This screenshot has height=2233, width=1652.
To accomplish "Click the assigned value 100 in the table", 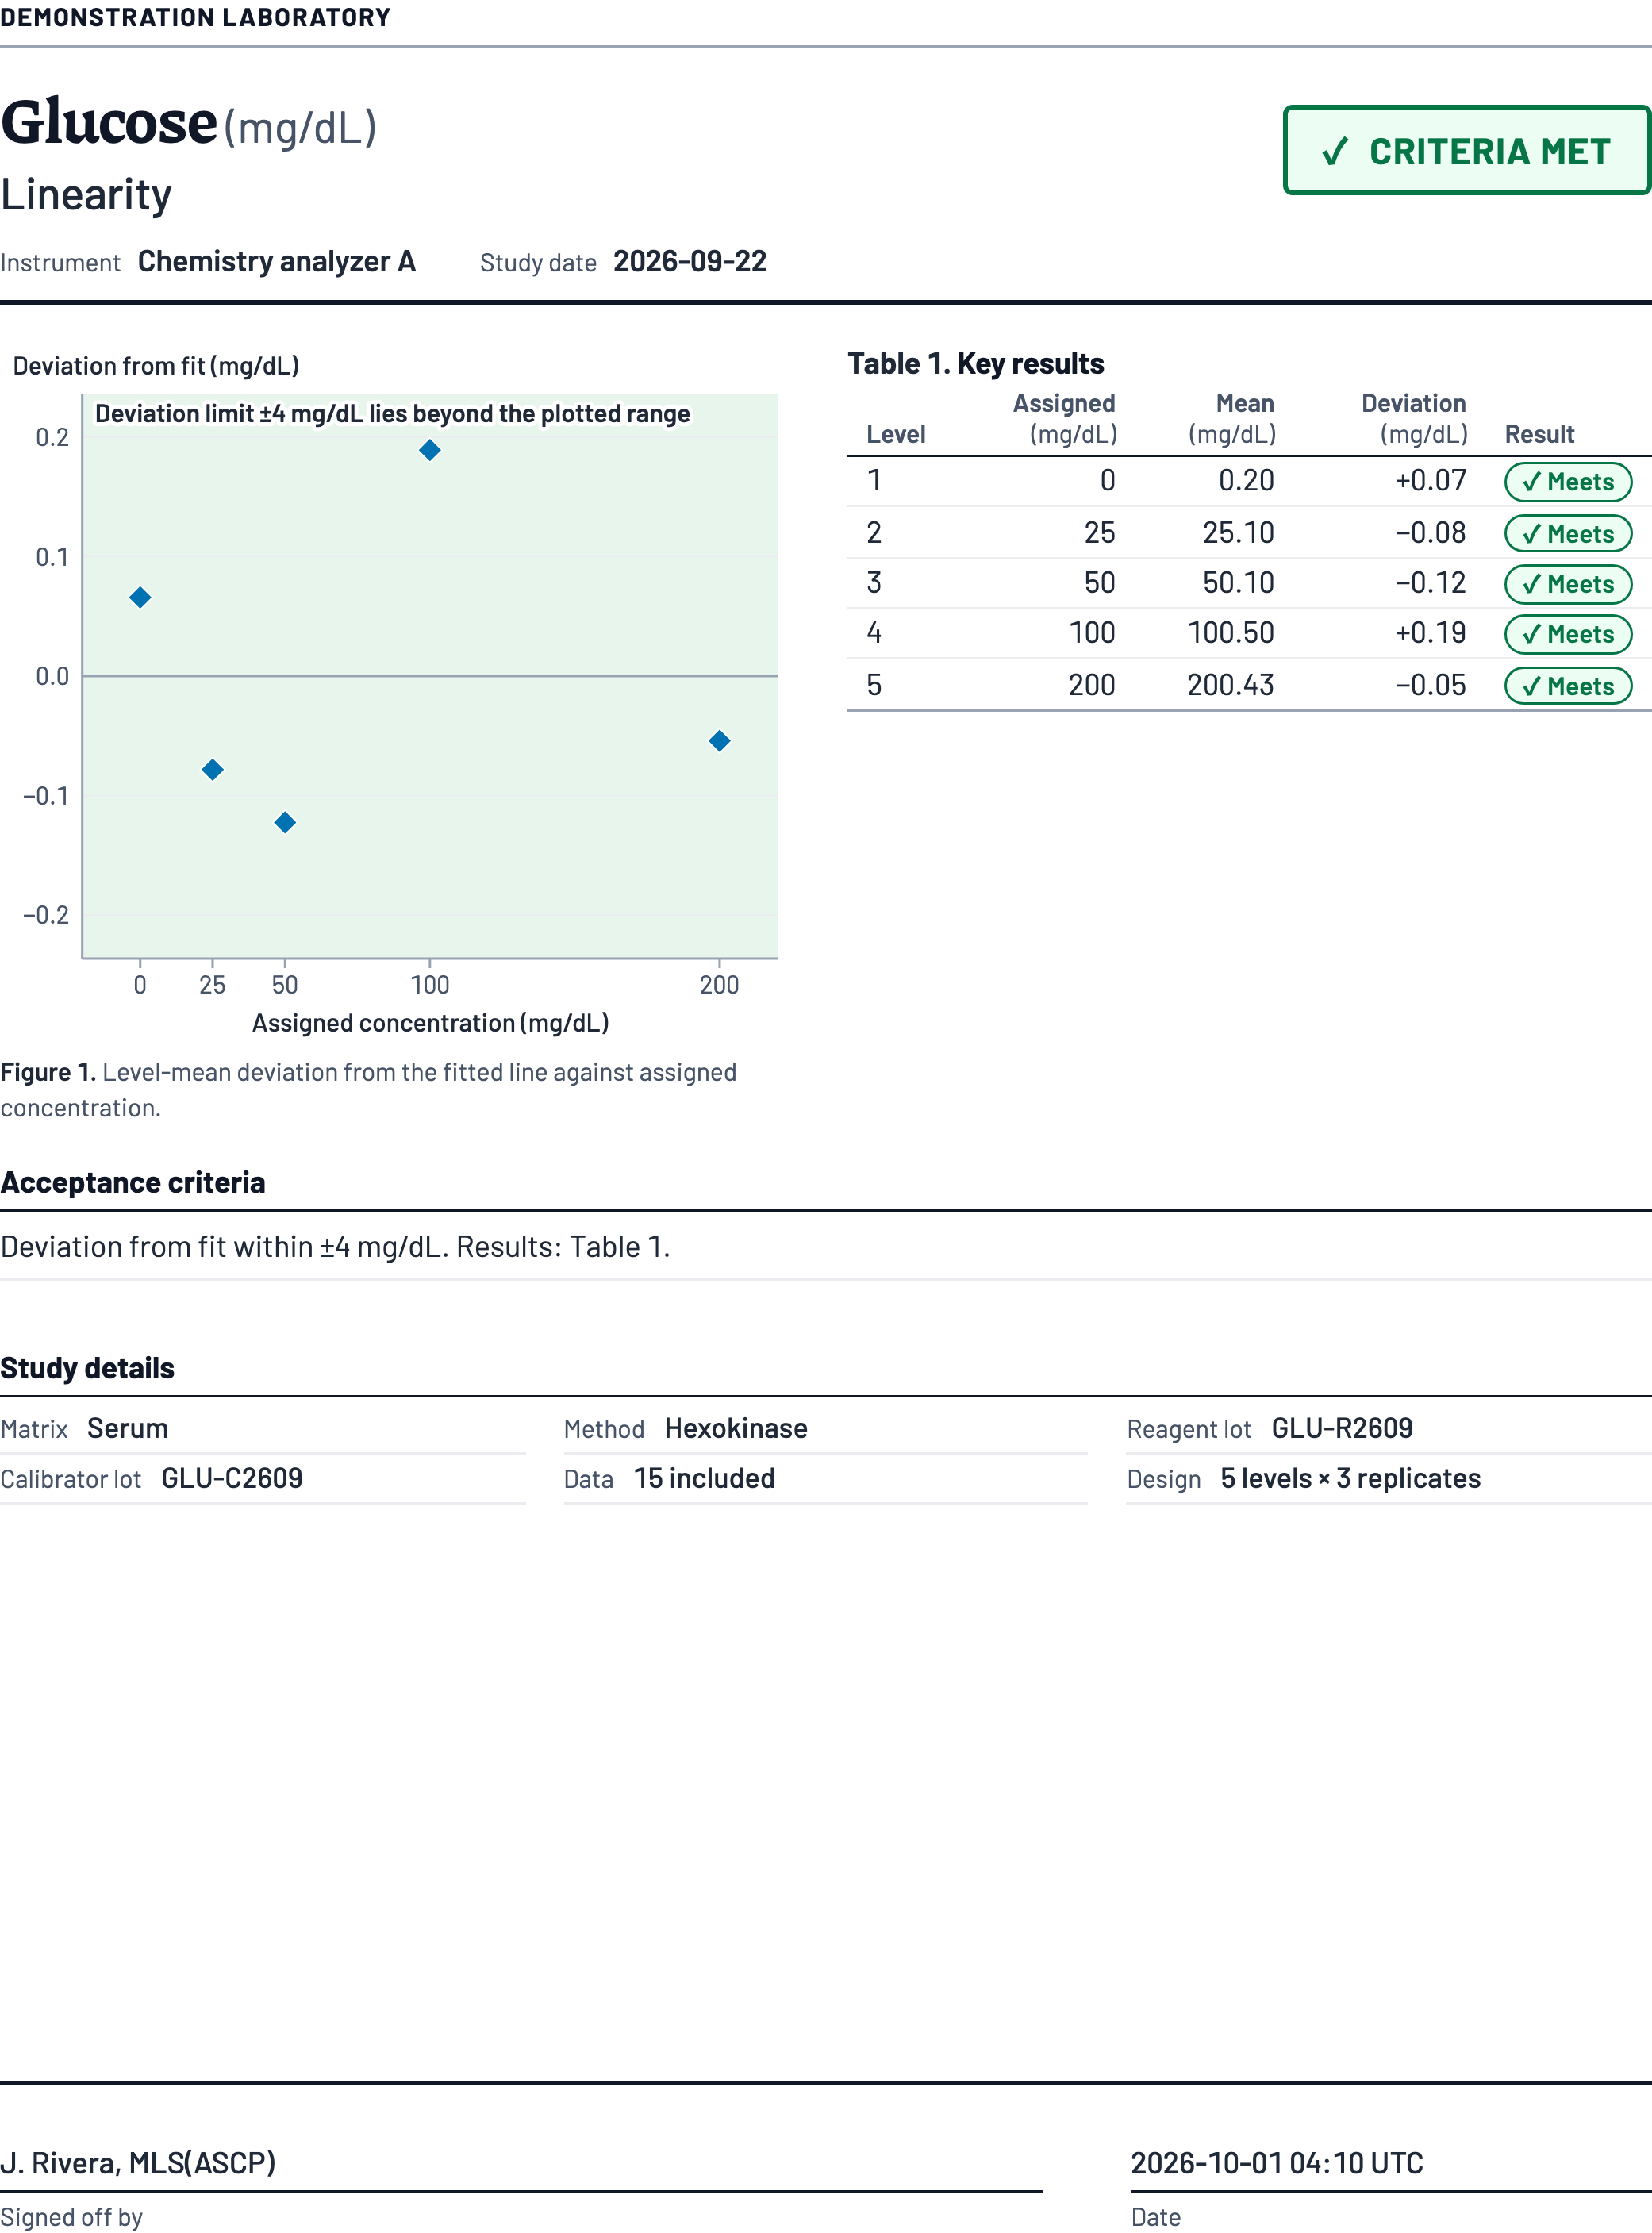I will (x=1092, y=632).
